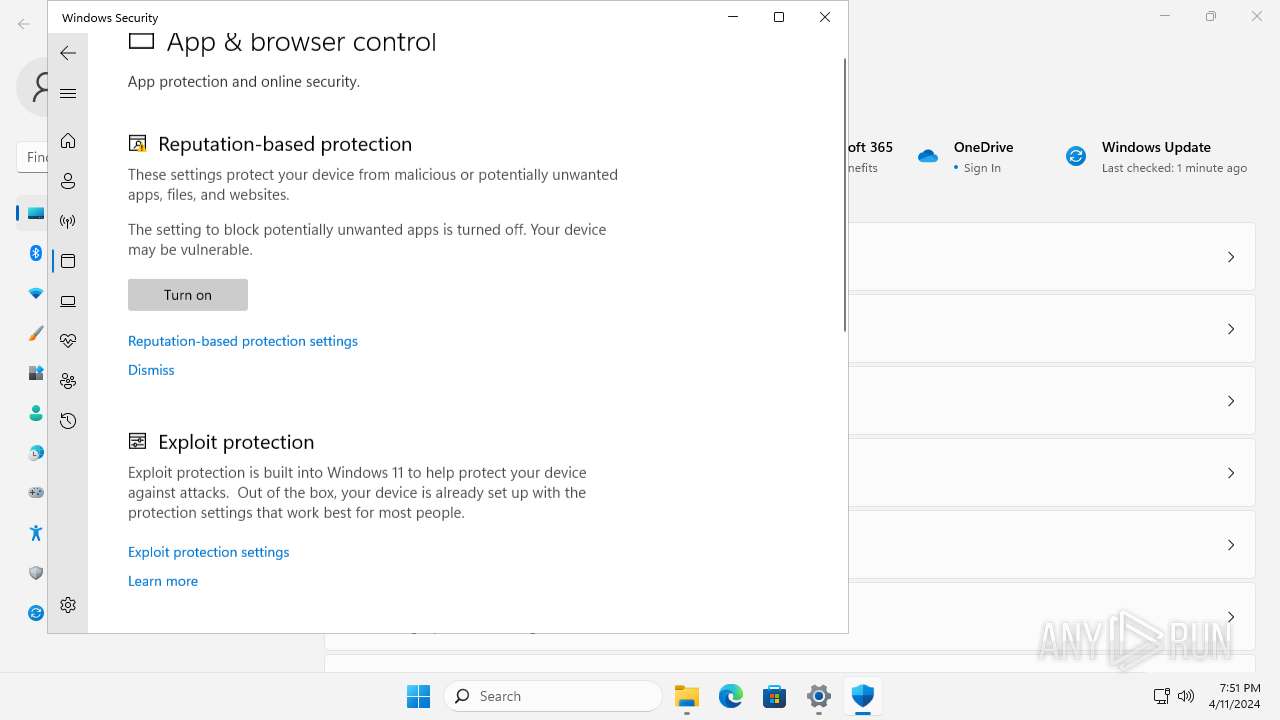Open Protection history clock icon
This screenshot has width=1280, height=720.
click(68, 421)
